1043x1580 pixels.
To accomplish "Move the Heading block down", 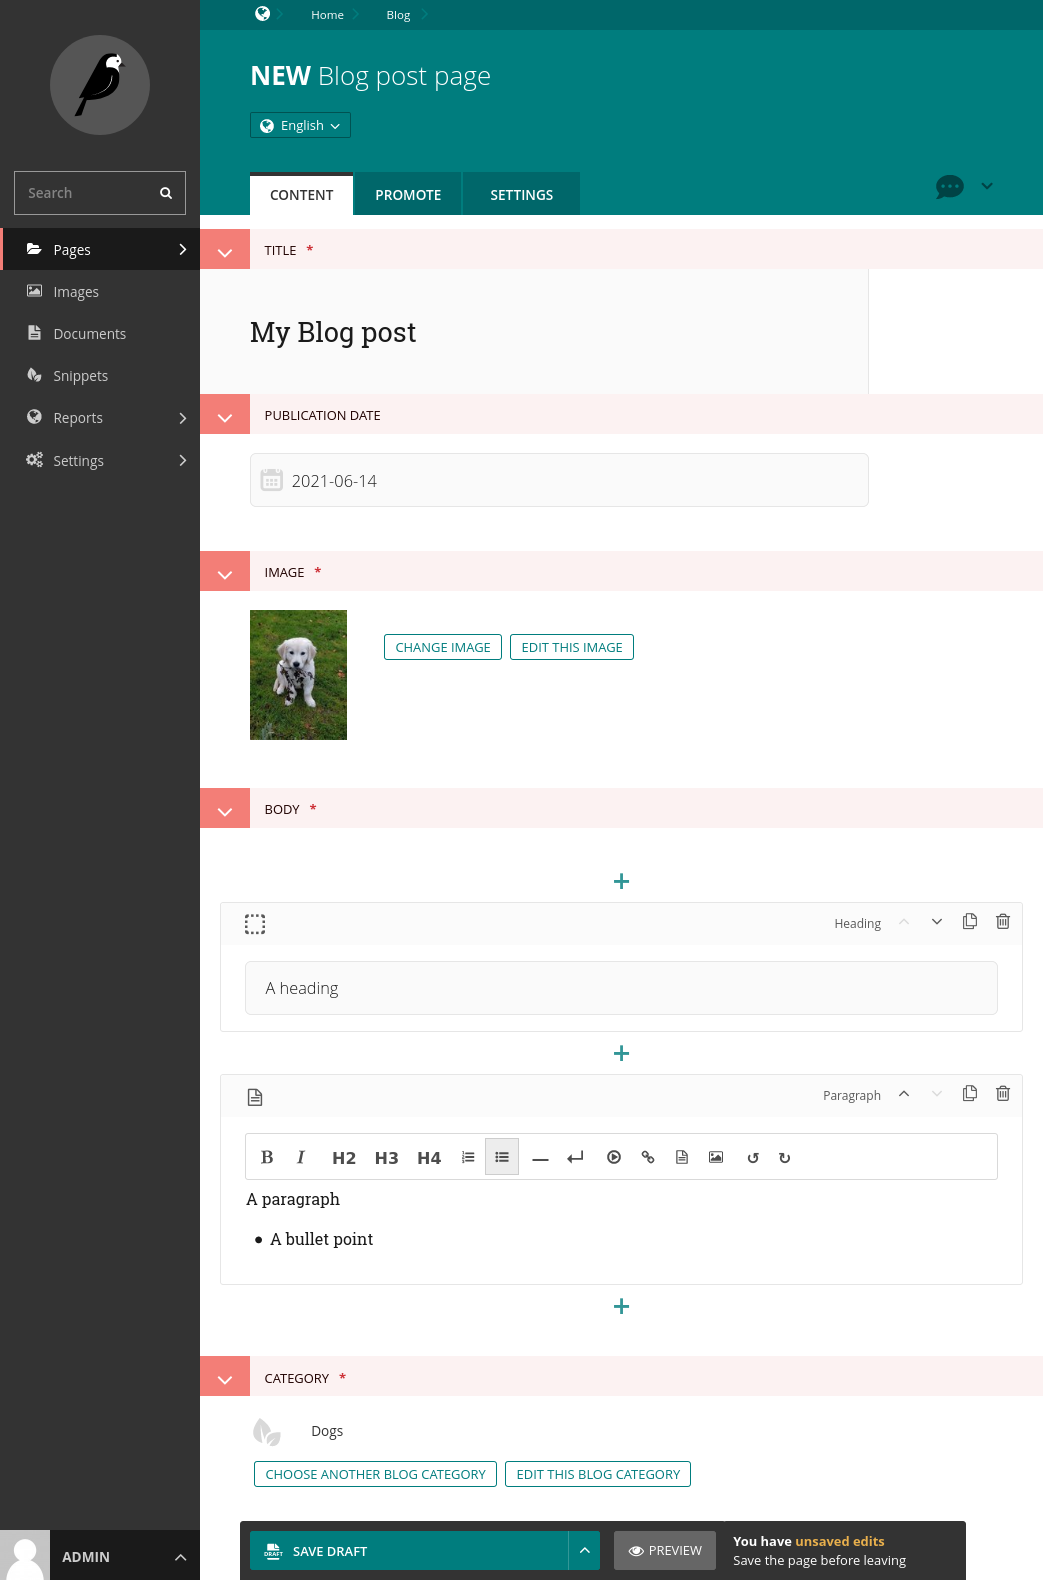I will click(x=937, y=922).
